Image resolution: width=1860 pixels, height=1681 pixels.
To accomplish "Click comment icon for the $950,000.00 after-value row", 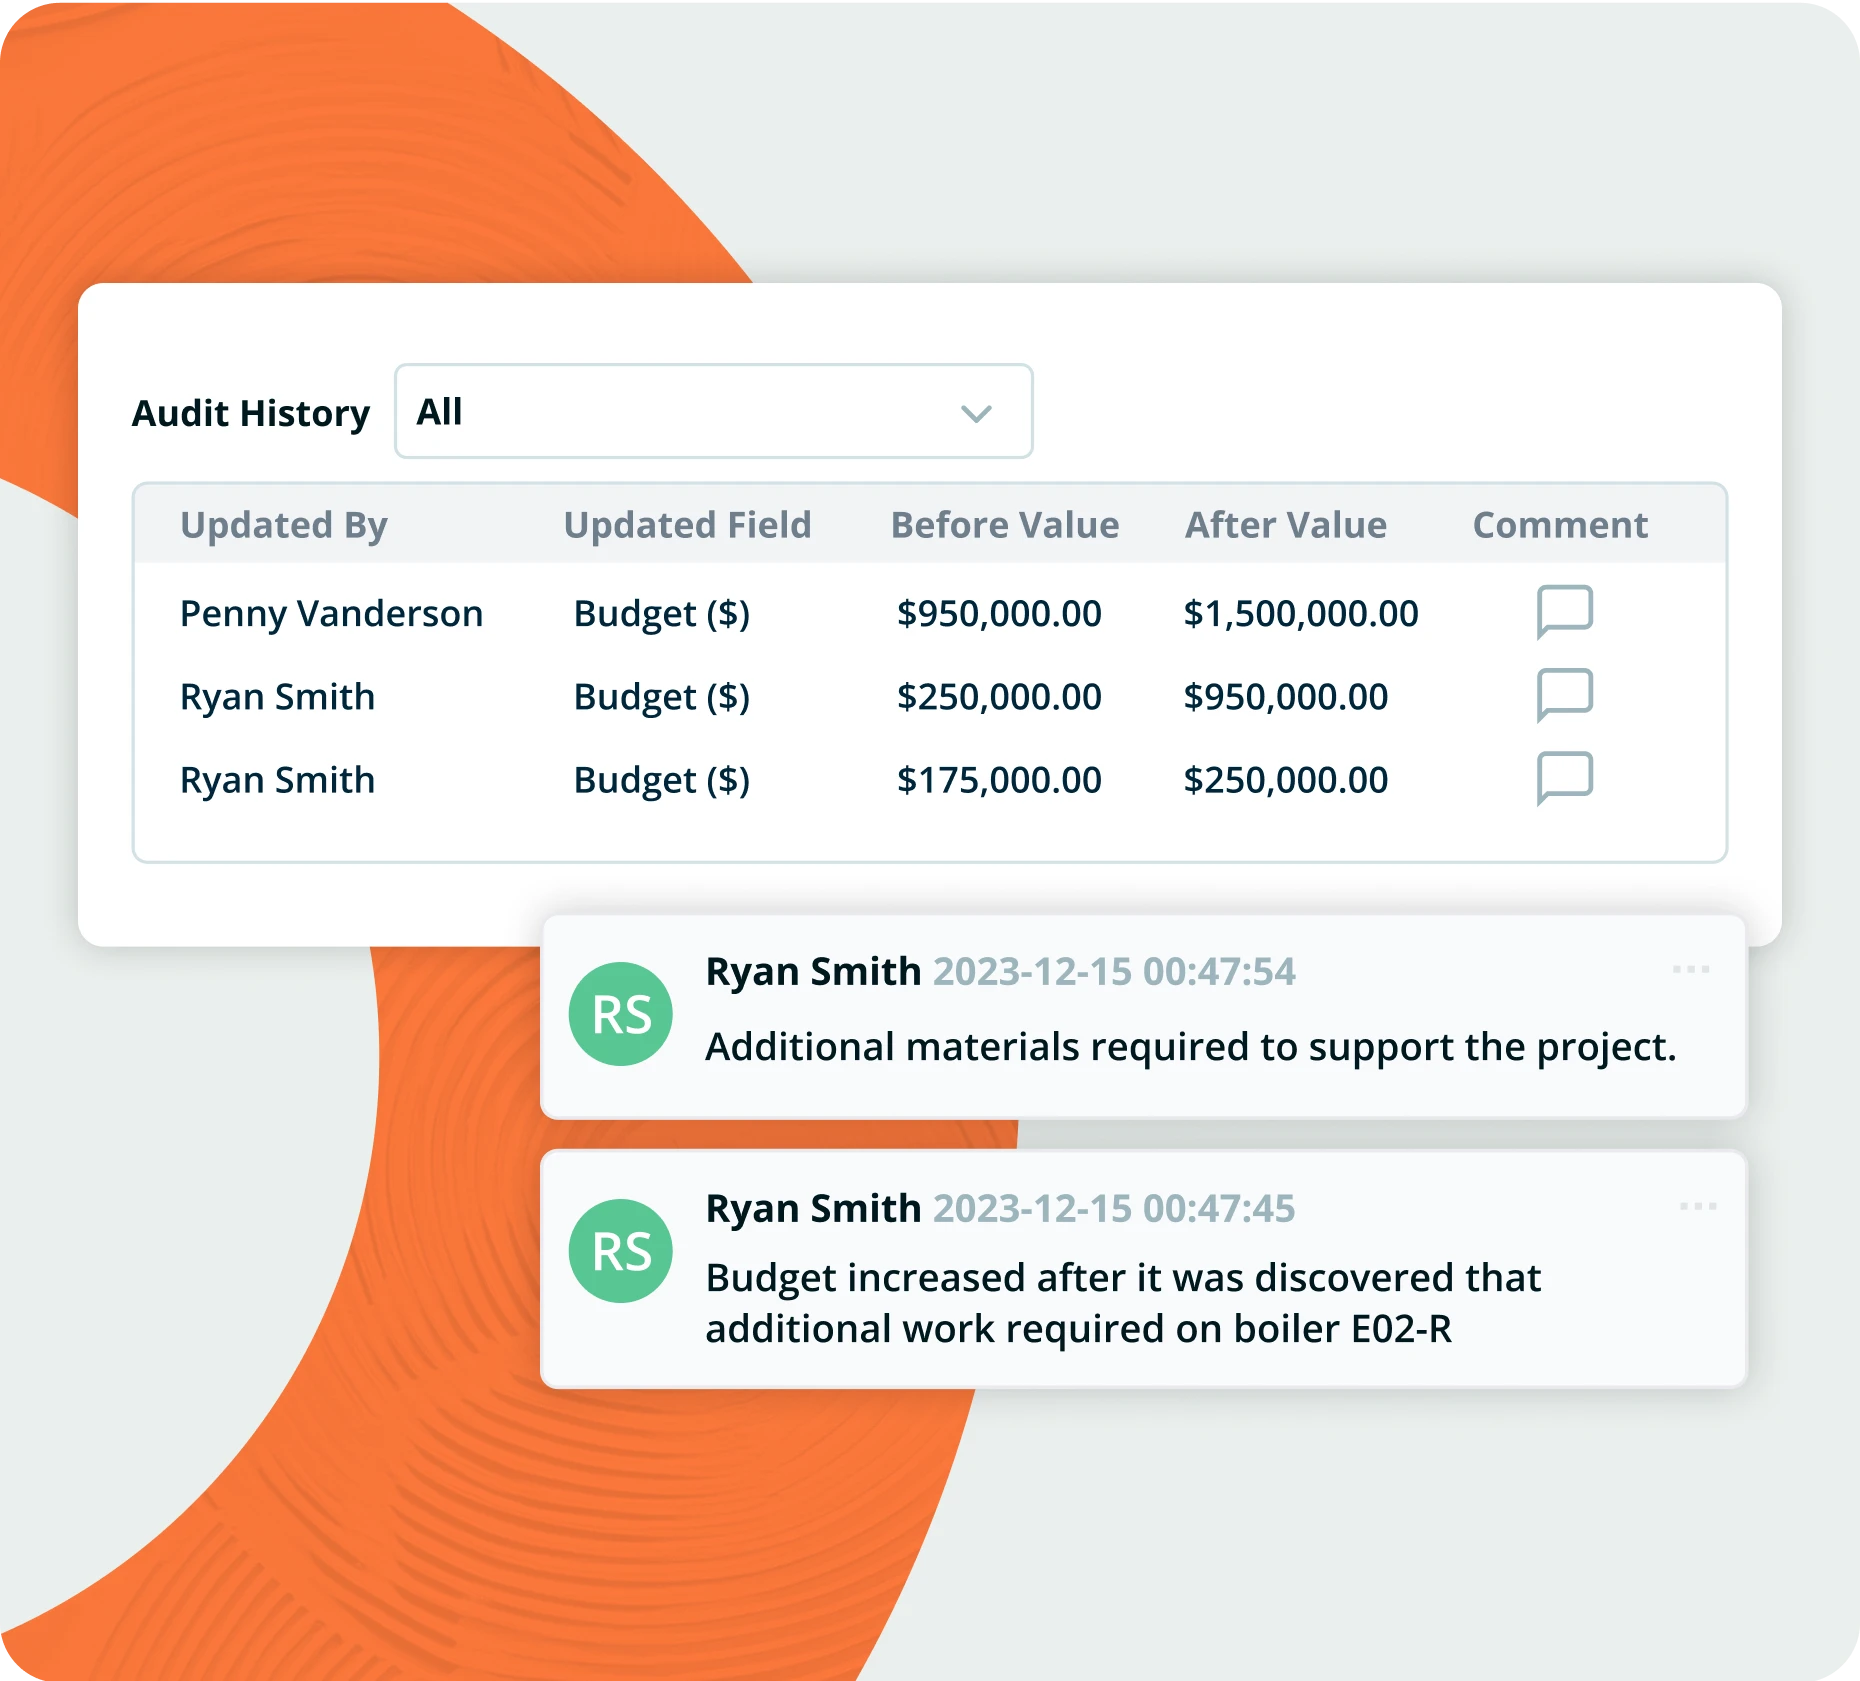I will [1564, 694].
